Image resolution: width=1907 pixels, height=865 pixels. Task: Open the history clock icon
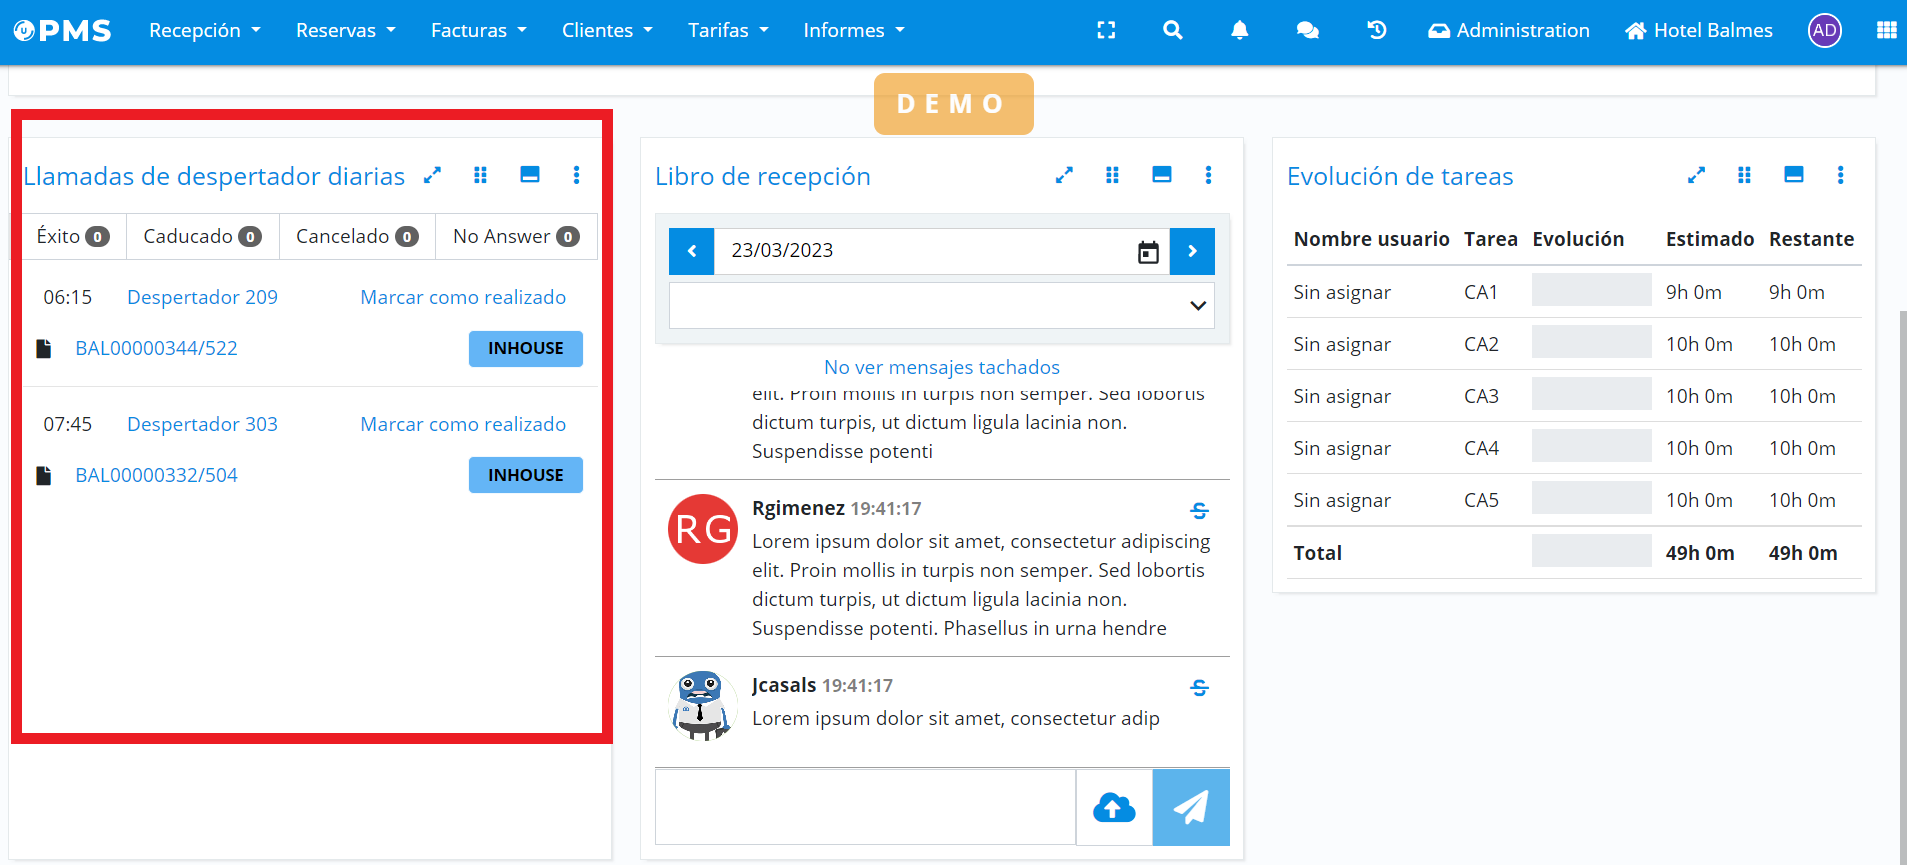pos(1377,30)
